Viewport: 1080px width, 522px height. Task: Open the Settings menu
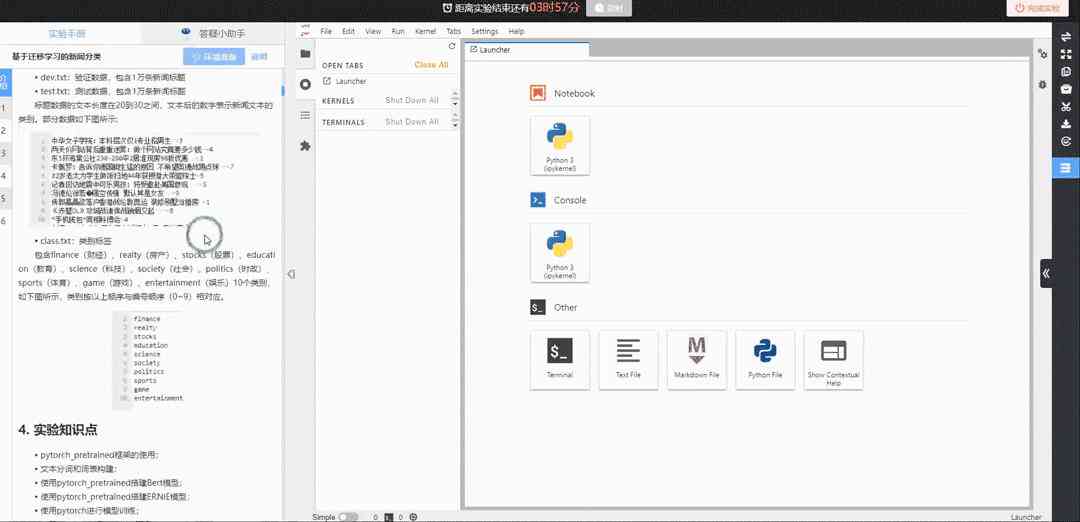(x=485, y=32)
